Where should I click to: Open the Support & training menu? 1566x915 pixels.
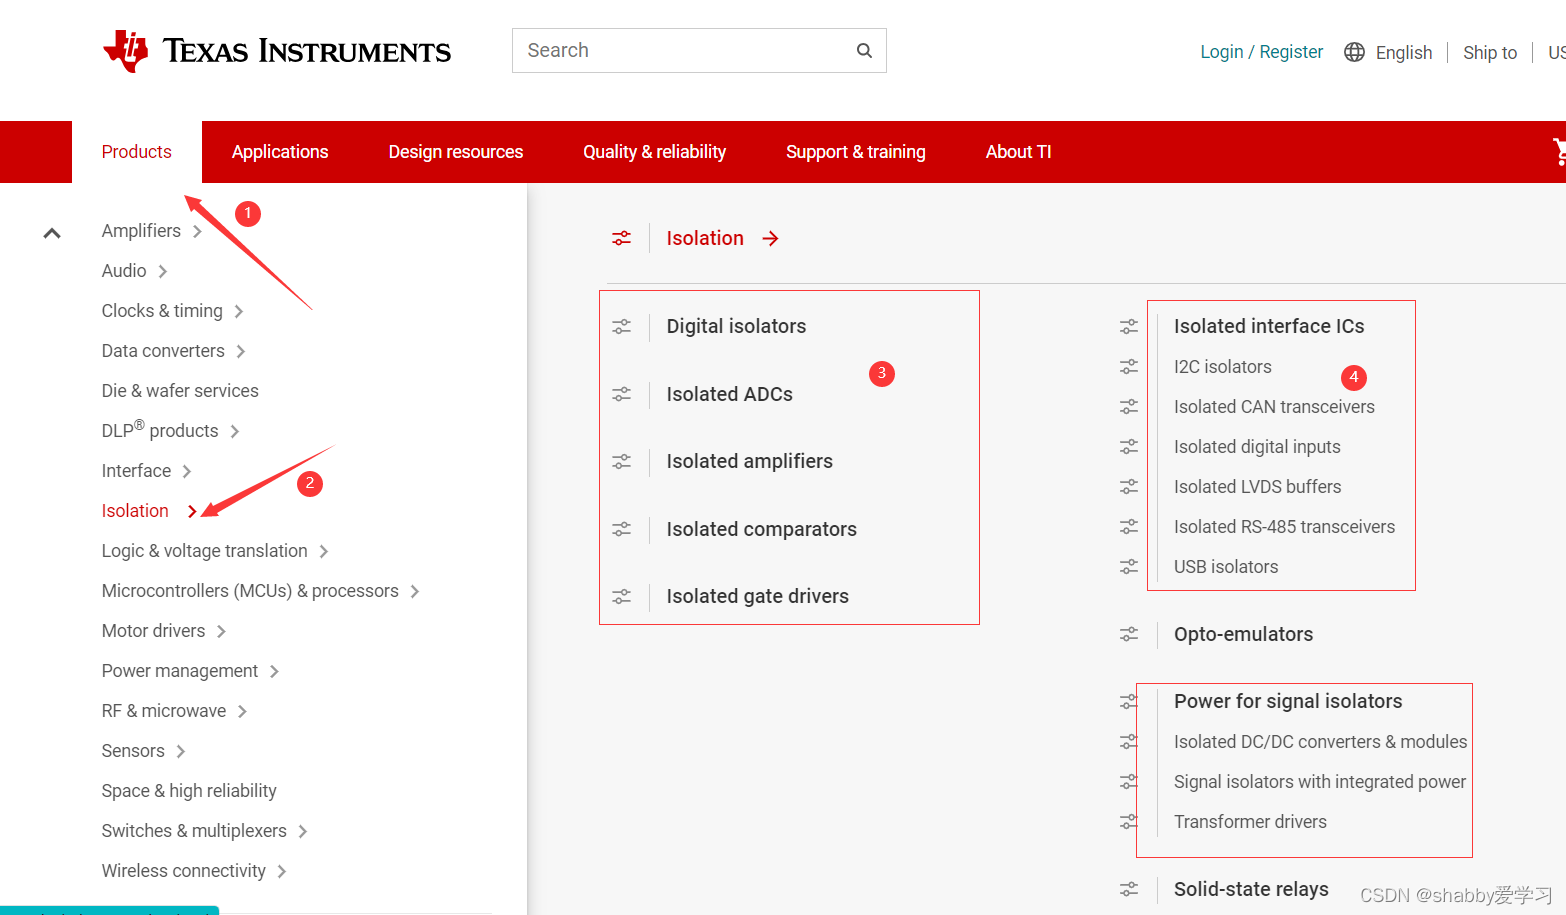point(856,152)
